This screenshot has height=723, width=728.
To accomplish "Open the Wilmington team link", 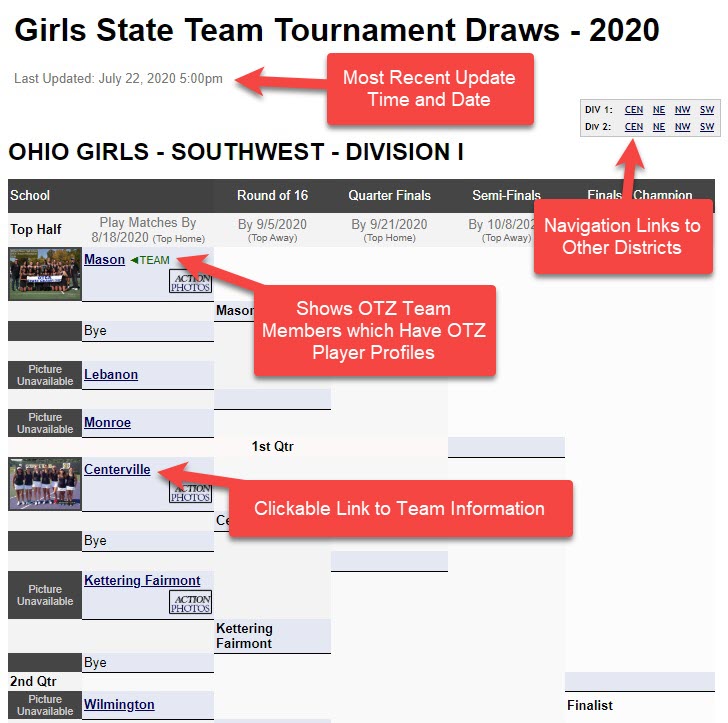I will (x=119, y=704).
